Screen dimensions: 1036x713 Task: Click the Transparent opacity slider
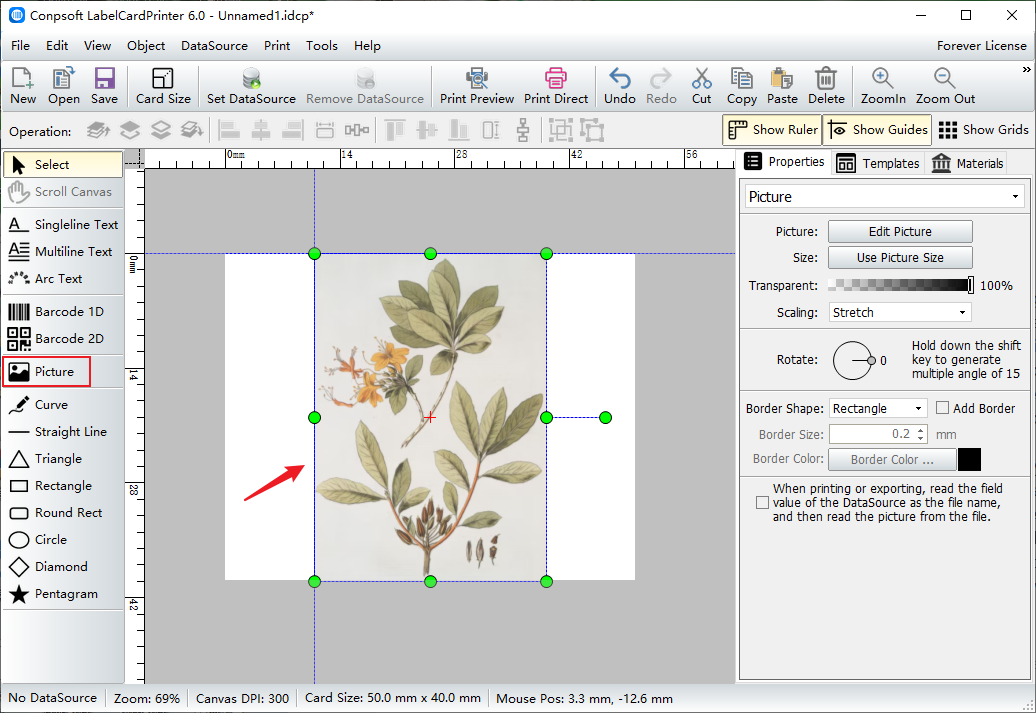pyautogui.click(x=901, y=285)
